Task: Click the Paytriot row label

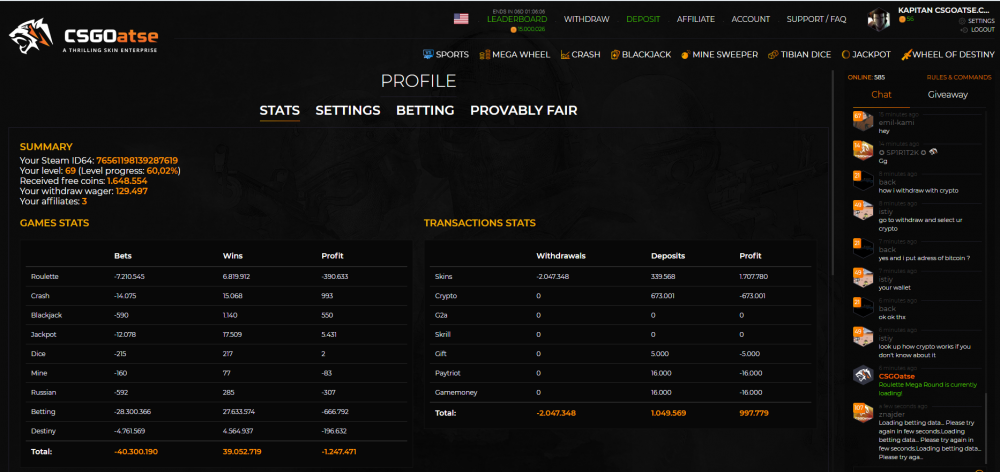Action: pyautogui.click(x=446, y=373)
